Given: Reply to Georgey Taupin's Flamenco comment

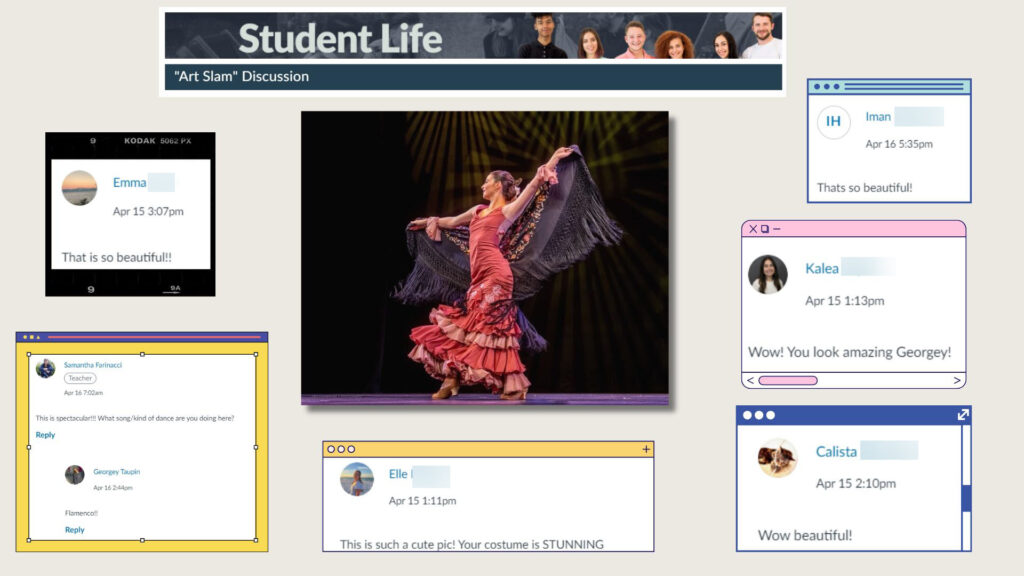Looking at the screenshot, I should (x=74, y=530).
